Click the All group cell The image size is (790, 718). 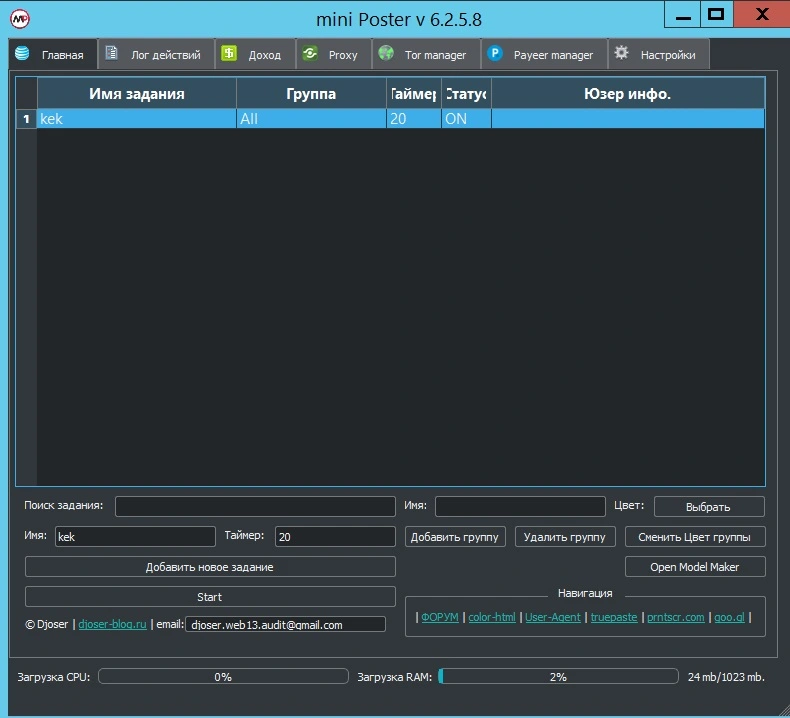pyautogui.click(x=311, y=119)
